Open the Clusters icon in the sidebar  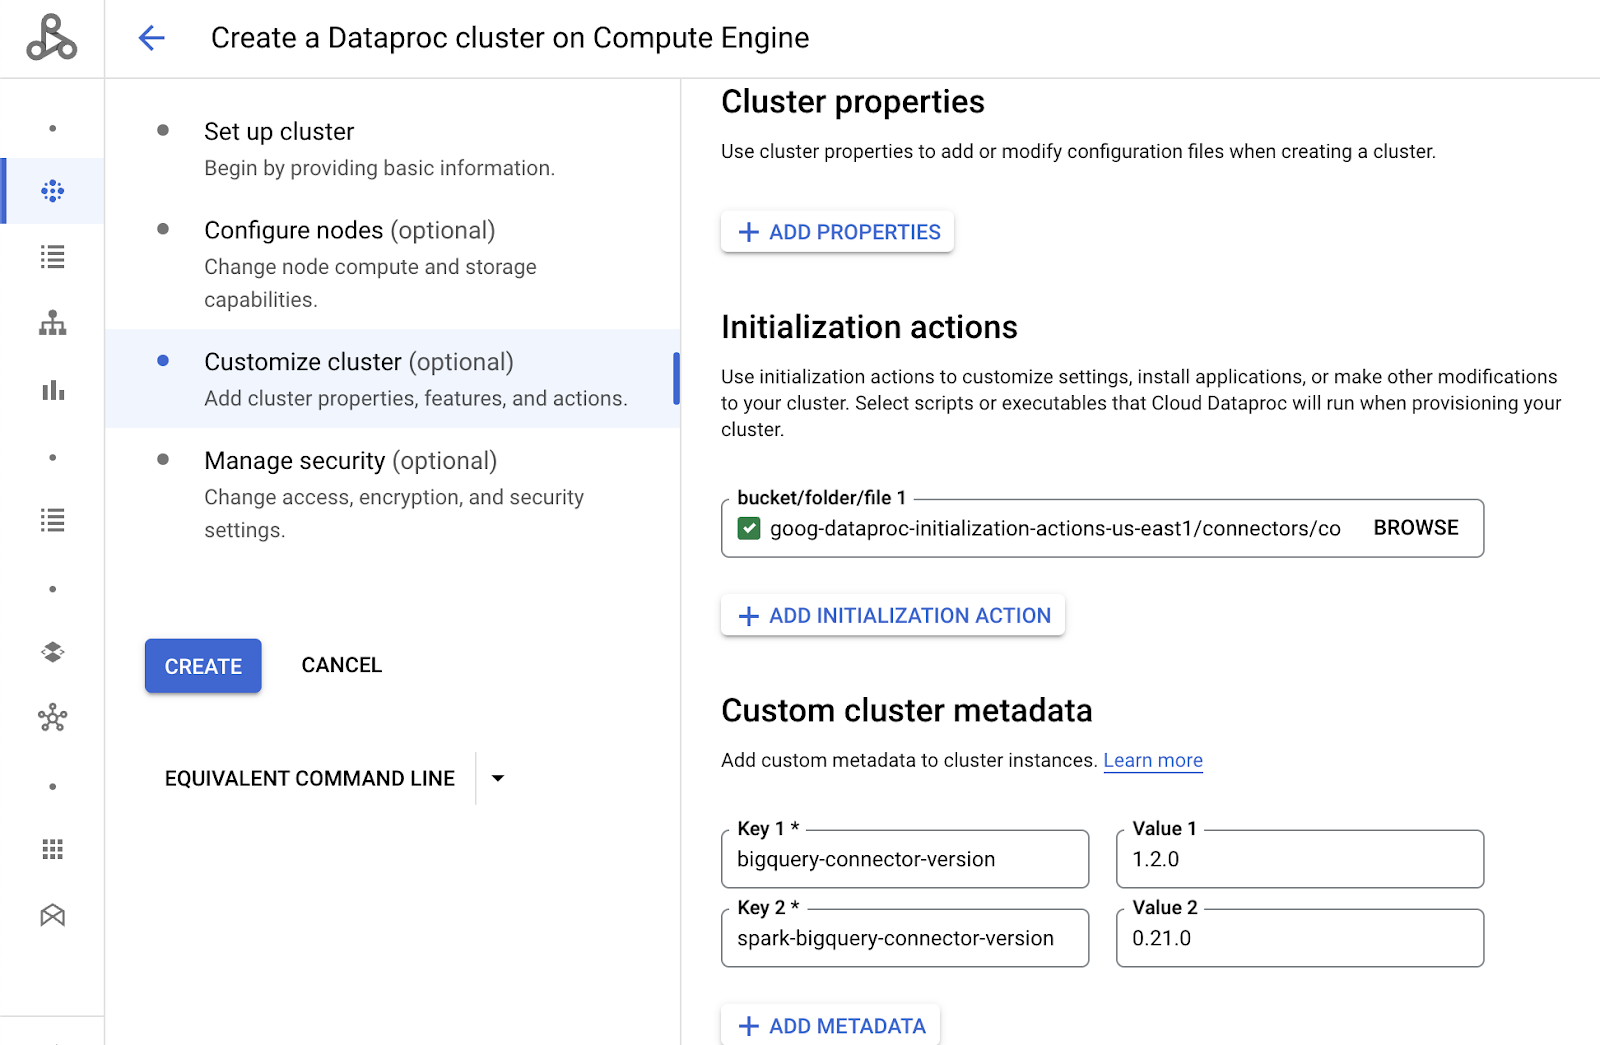[x=53, y=191]
